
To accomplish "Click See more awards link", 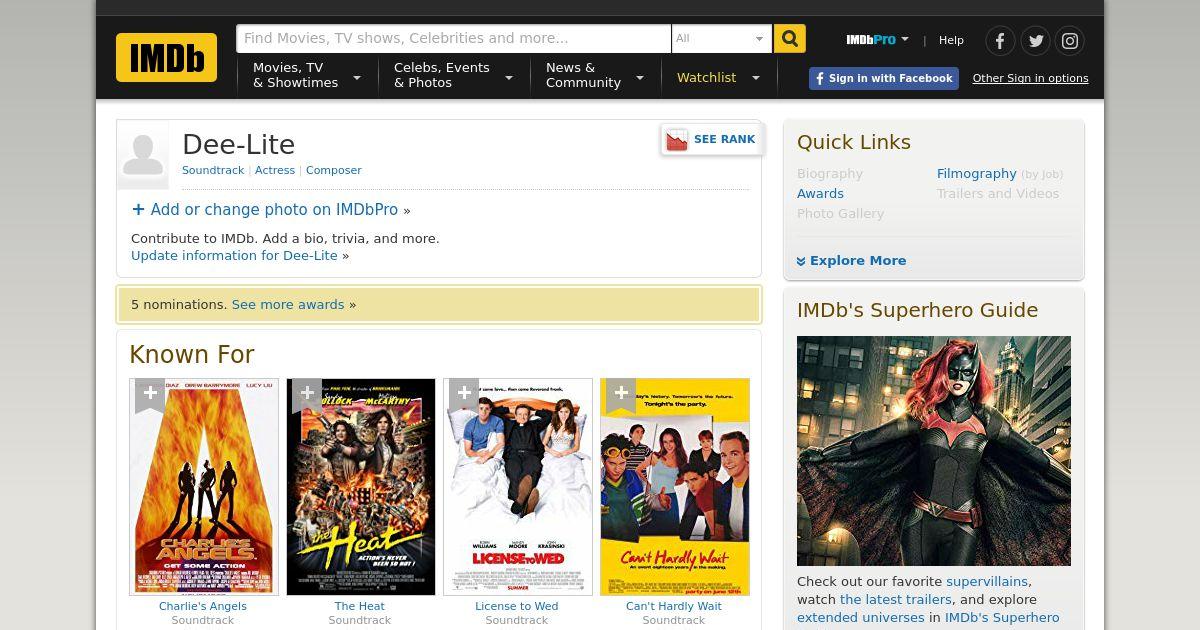I will click(288, 304).
